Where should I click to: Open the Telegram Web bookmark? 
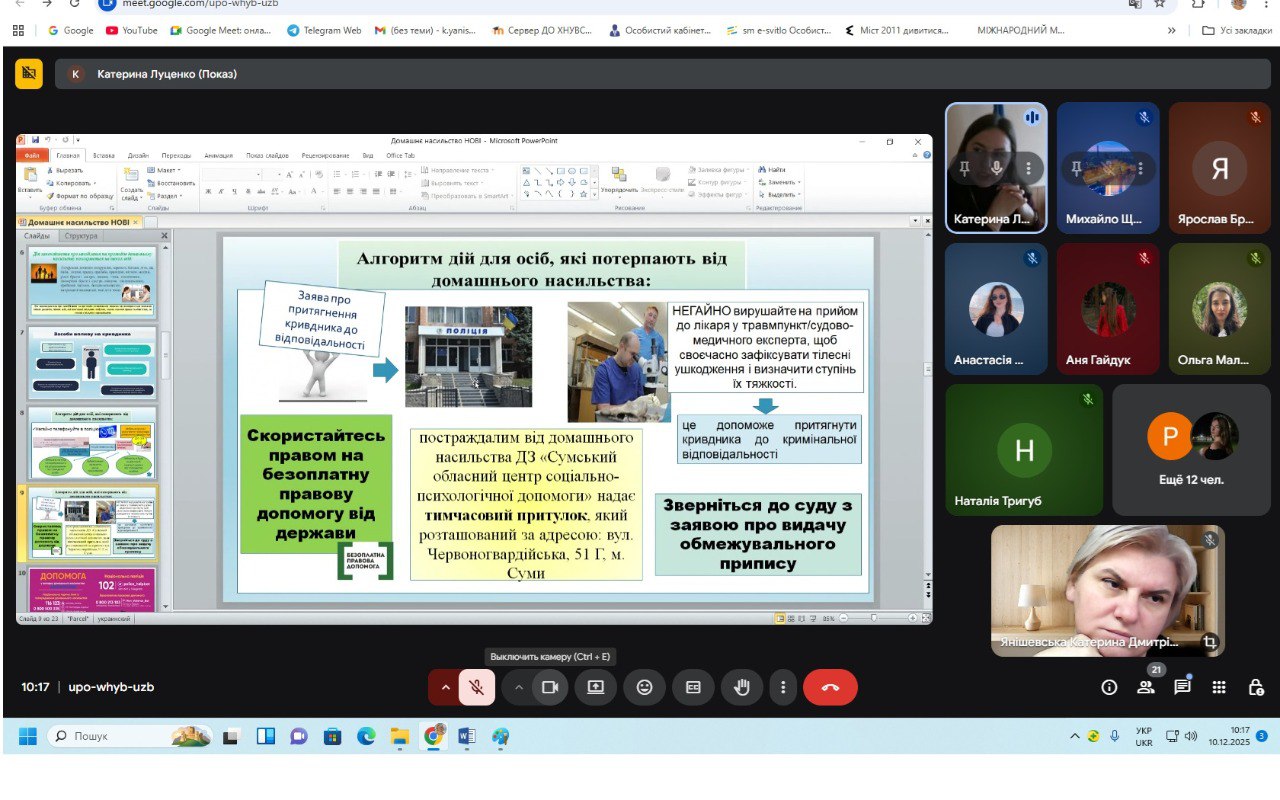pyautogui.click(x=324, y=30)
